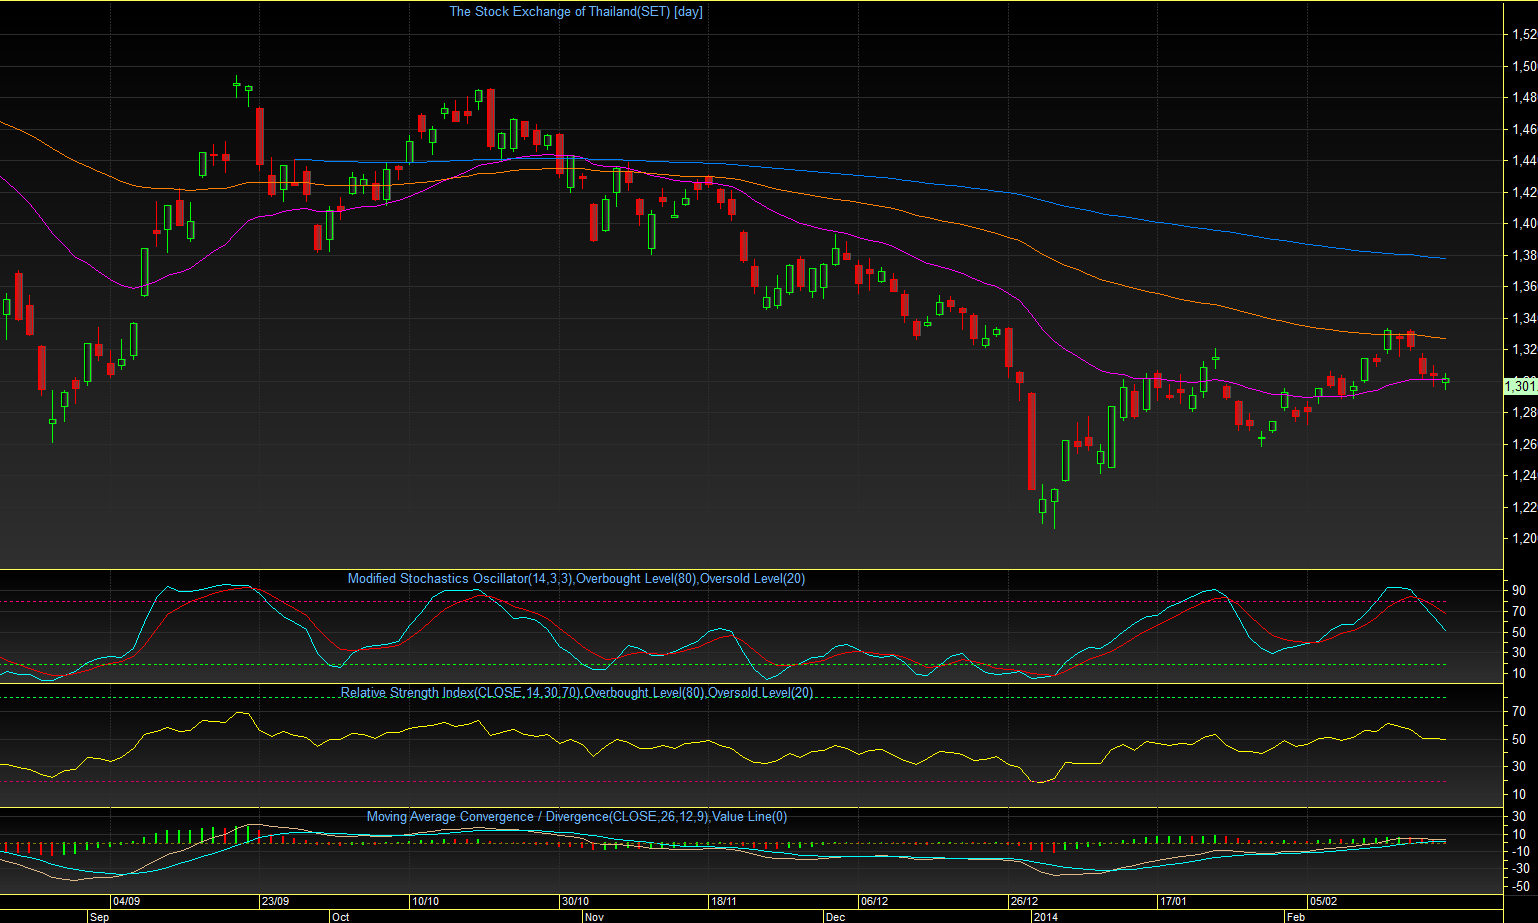Click the Sep month label
The image size is (1538, 923).
tap(99, 916)
